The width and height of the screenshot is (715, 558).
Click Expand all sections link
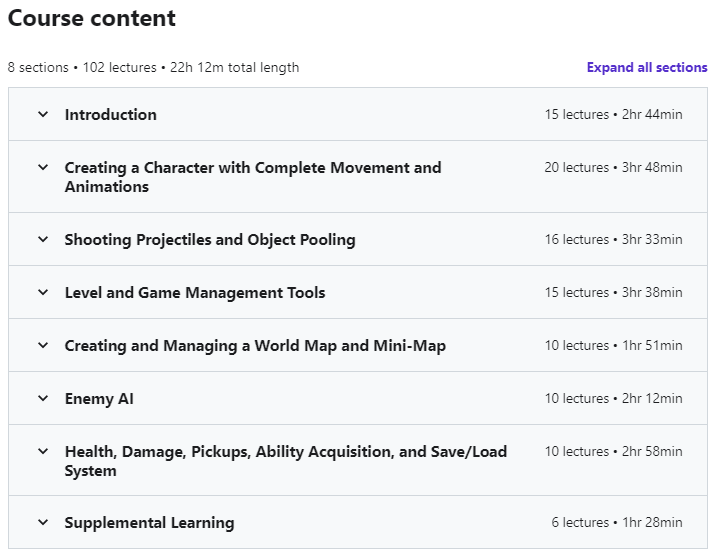647,67
